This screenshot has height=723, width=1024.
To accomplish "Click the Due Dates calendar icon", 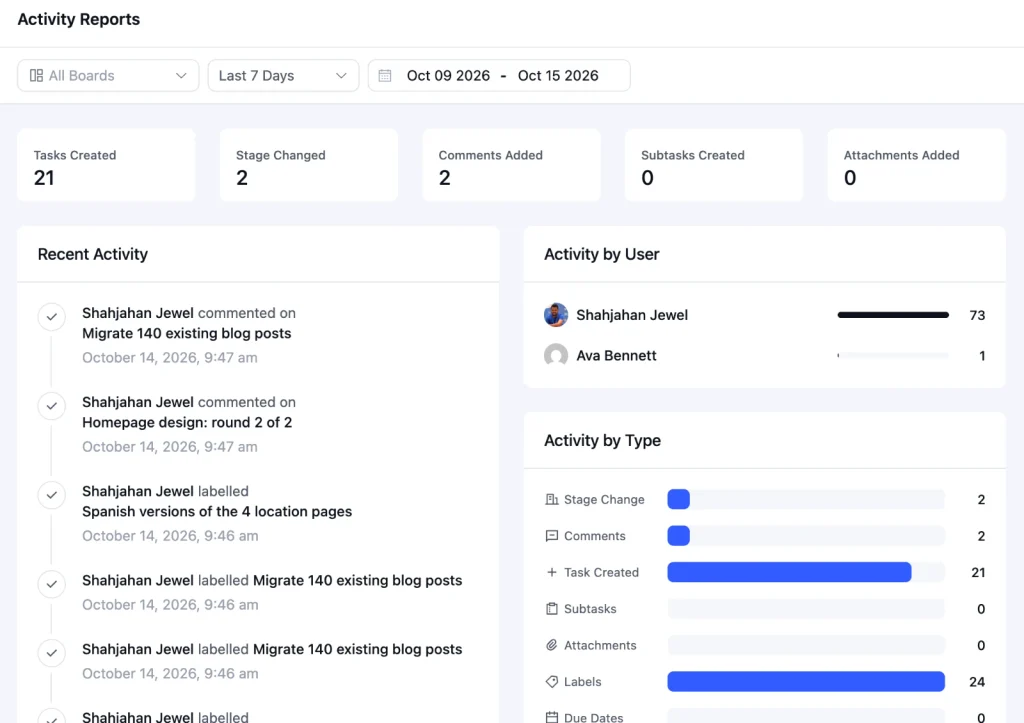I will pyautogui.click(x=552, y=717).
